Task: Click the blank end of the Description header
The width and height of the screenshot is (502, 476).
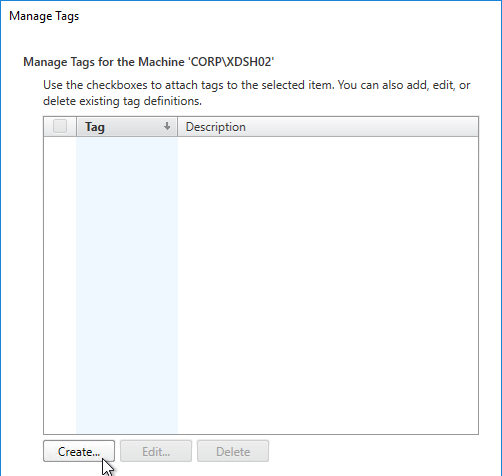Action: (362, 126)
